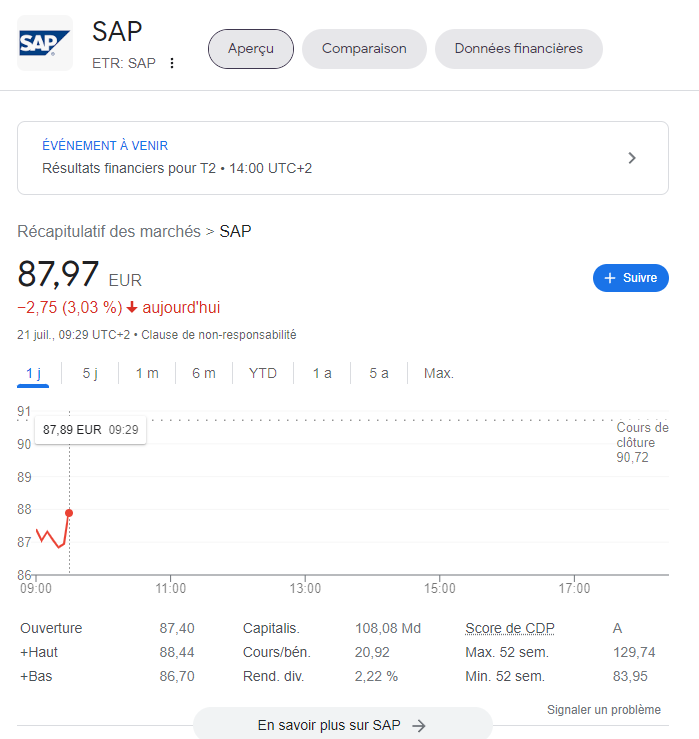Click the Score de CDP label
The width and height of the screenshot is (699, 739).
coord(509,628)
